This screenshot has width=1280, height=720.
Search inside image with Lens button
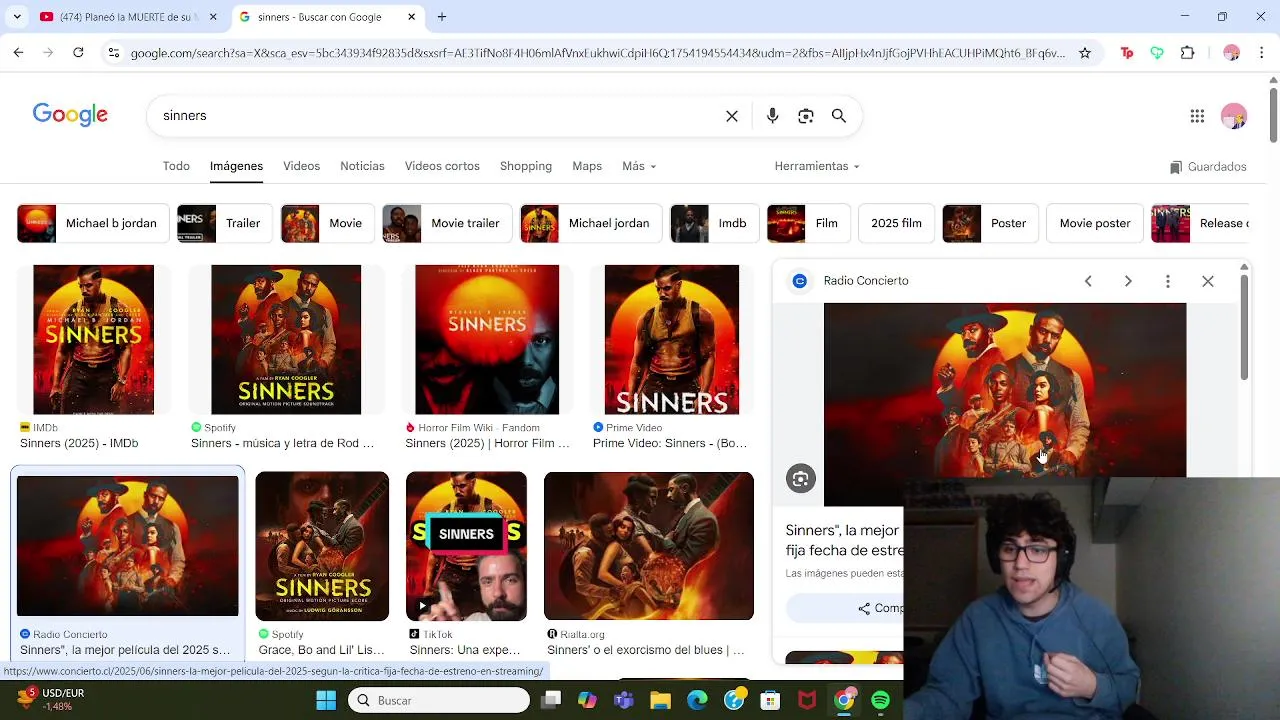[x=800, y=479]
